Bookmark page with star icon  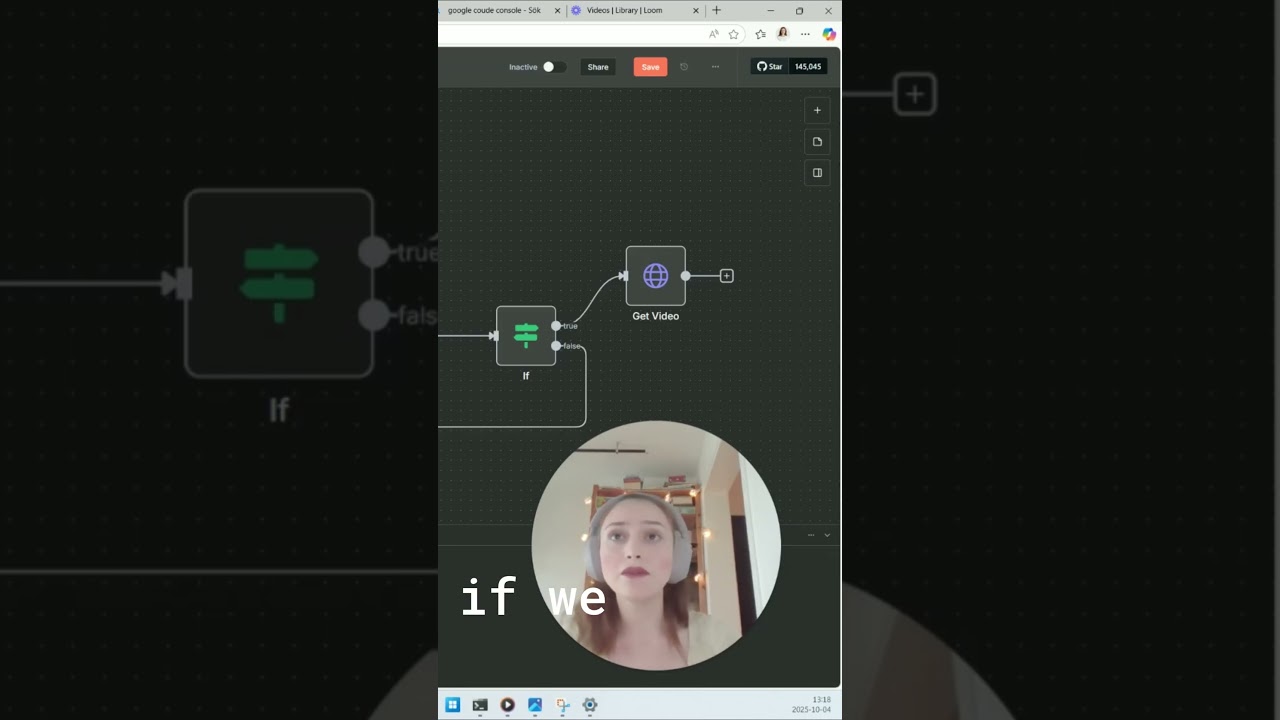tap(733, 34)
